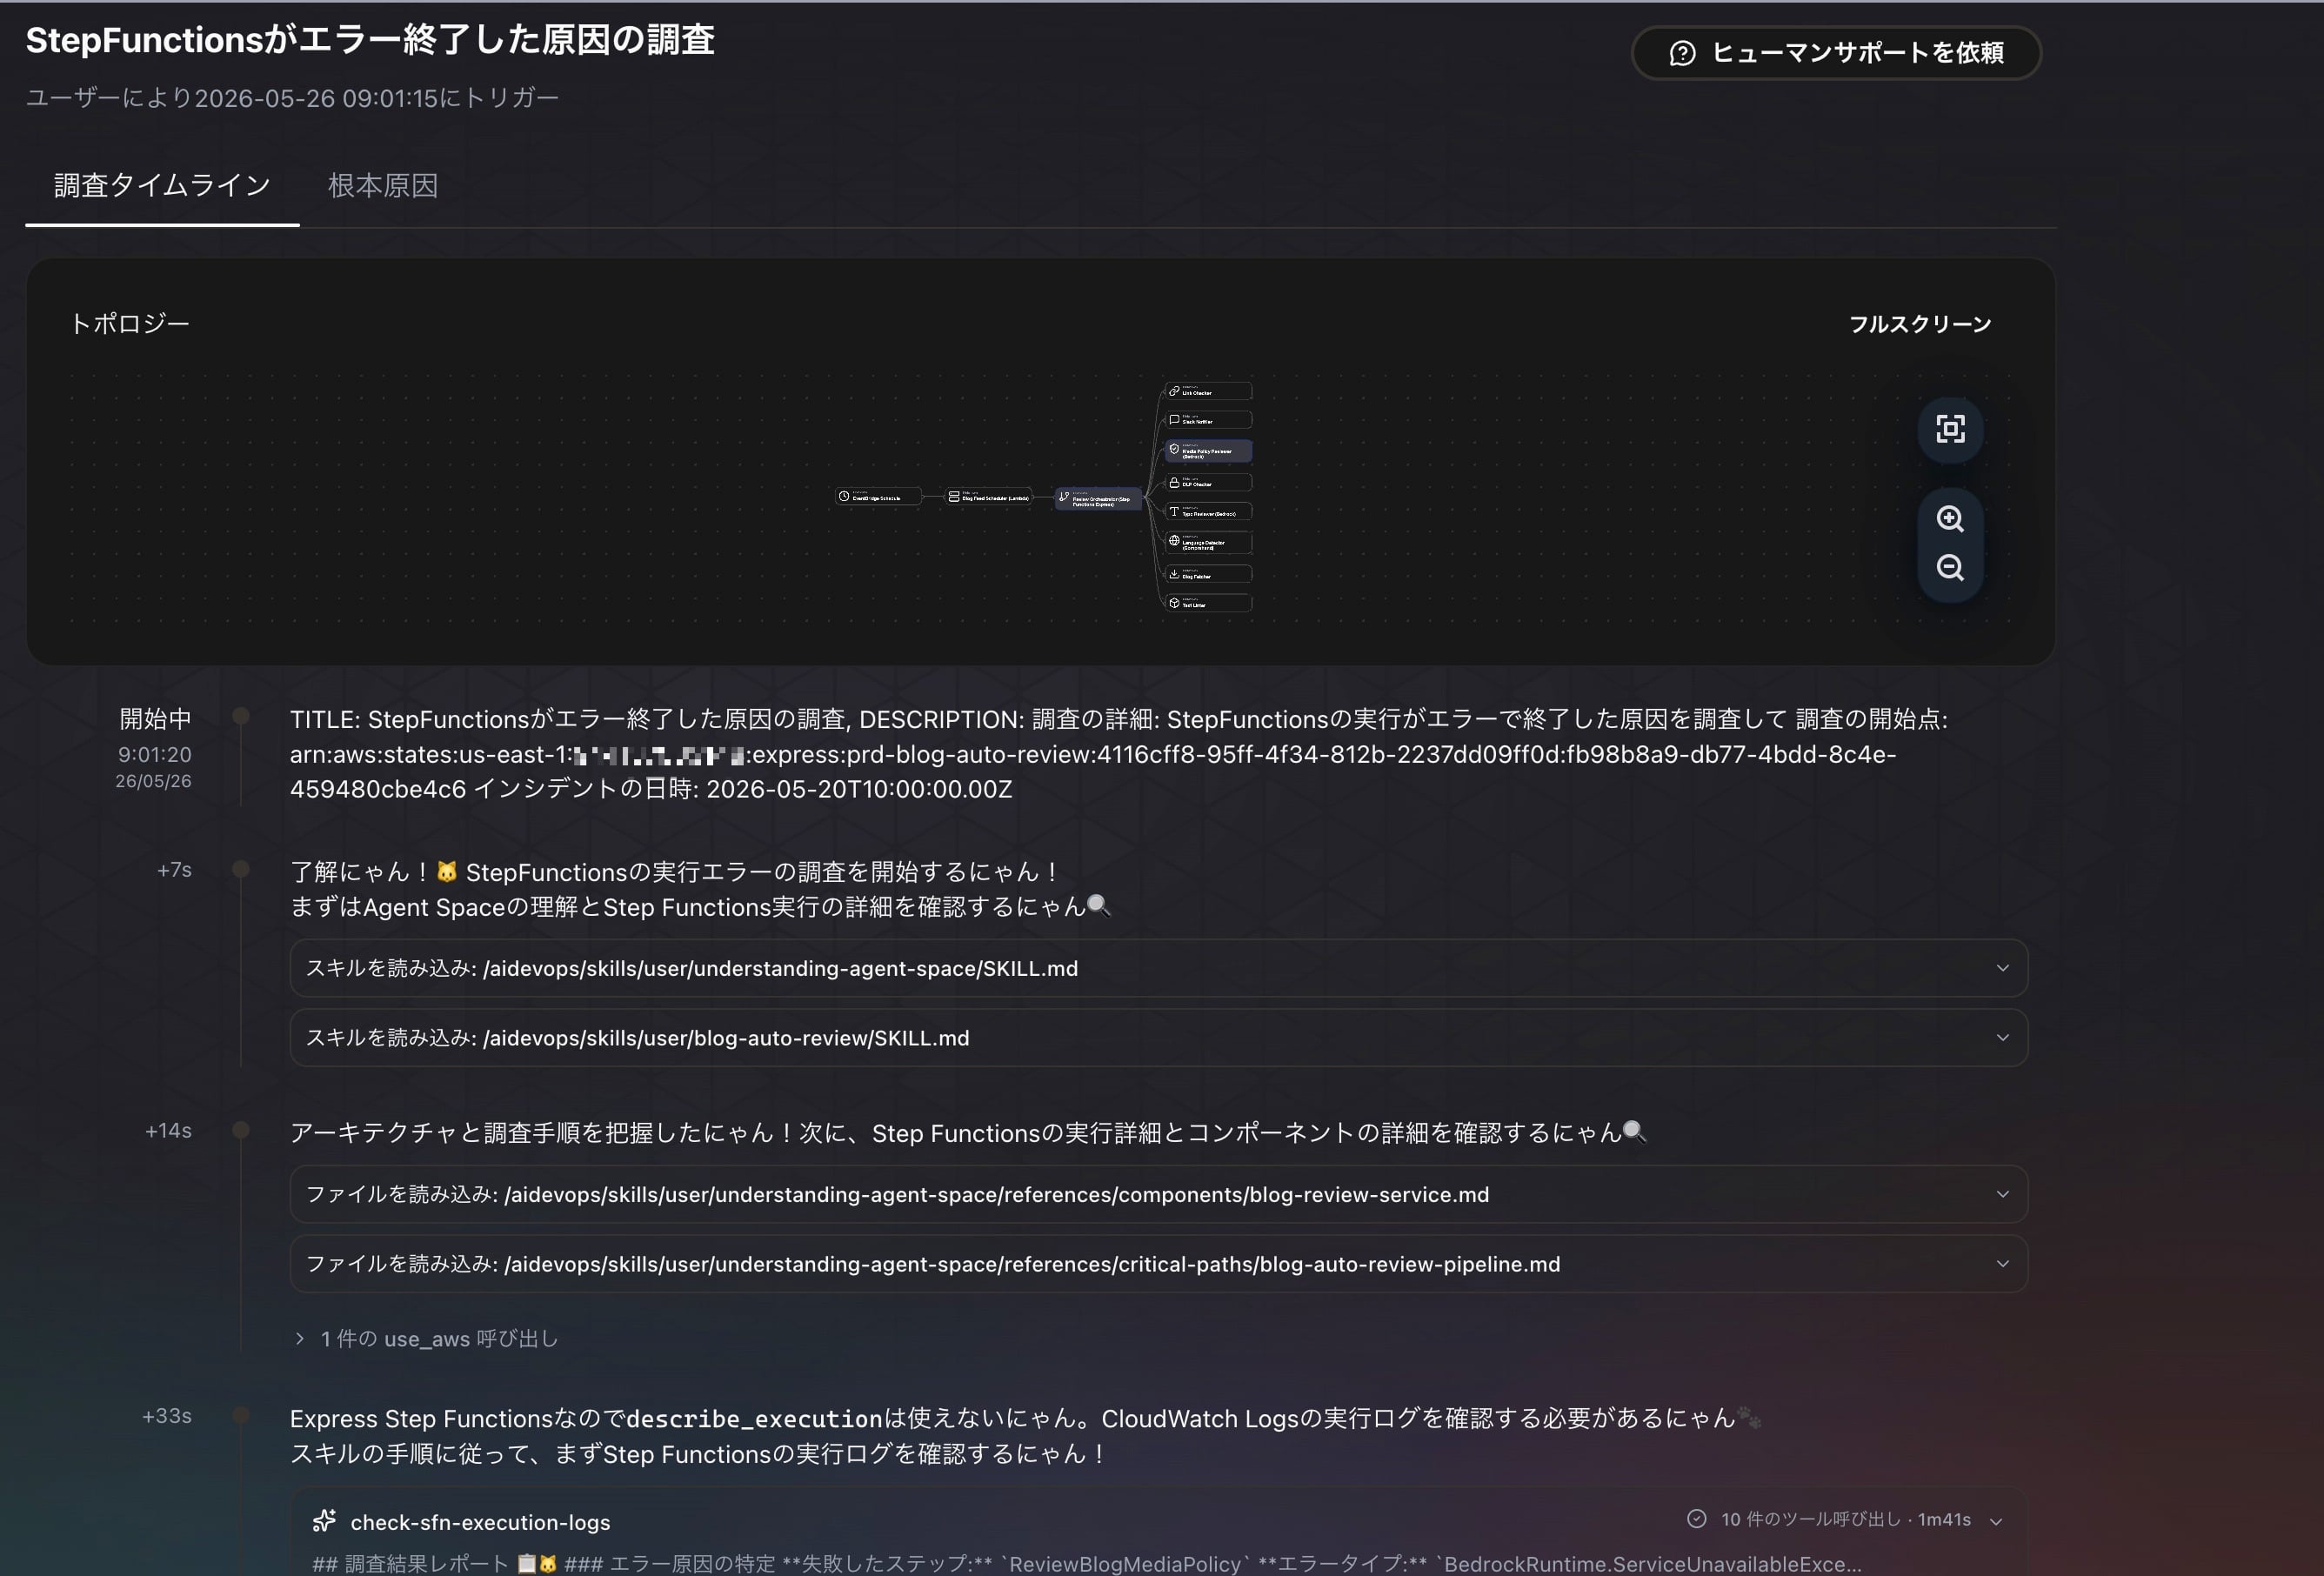2324x1576 pixels.
Task: Click the sparkle icon beside check-sfn-execution-logs
Action: pos(324,1521)
